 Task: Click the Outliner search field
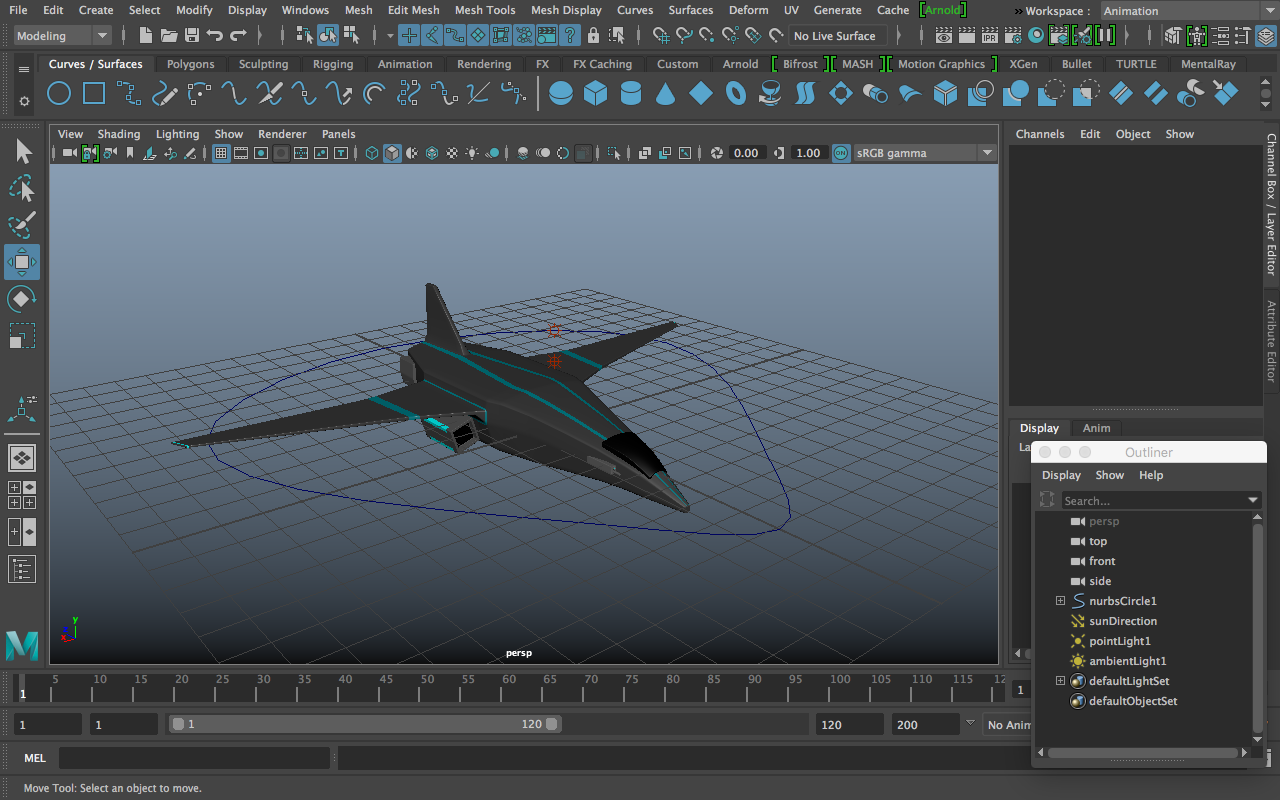1152,500
